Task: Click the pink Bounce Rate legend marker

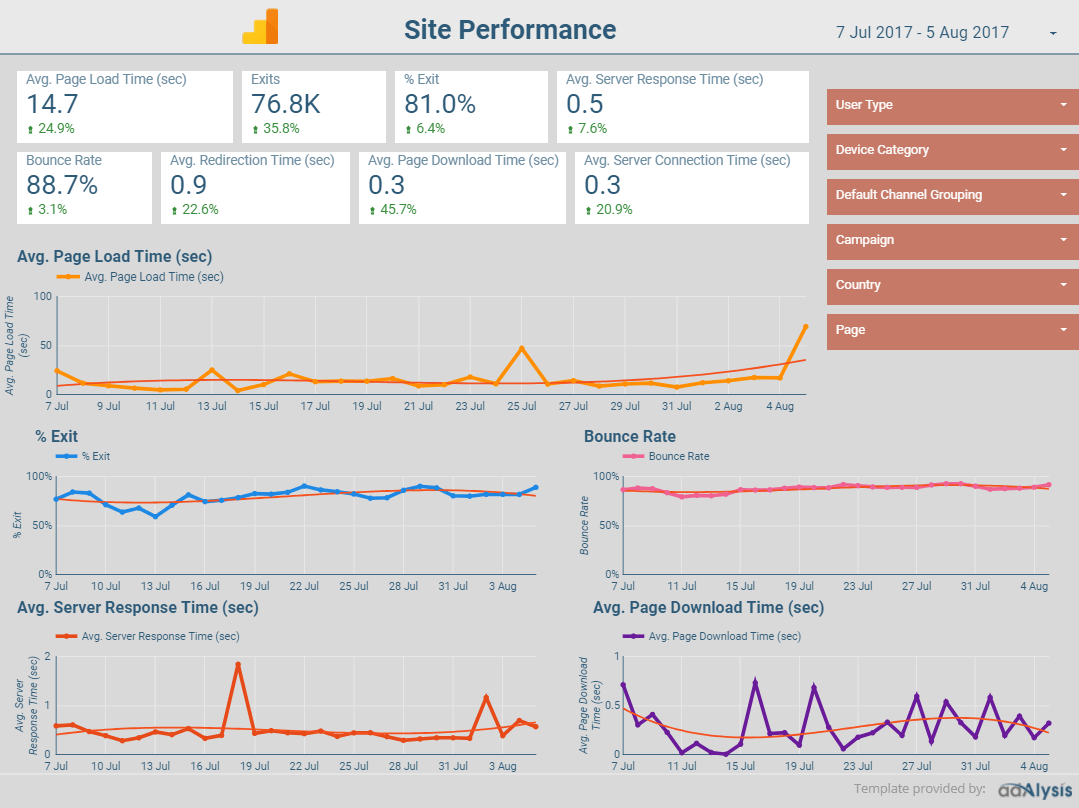Action: (x=633, y=456)
